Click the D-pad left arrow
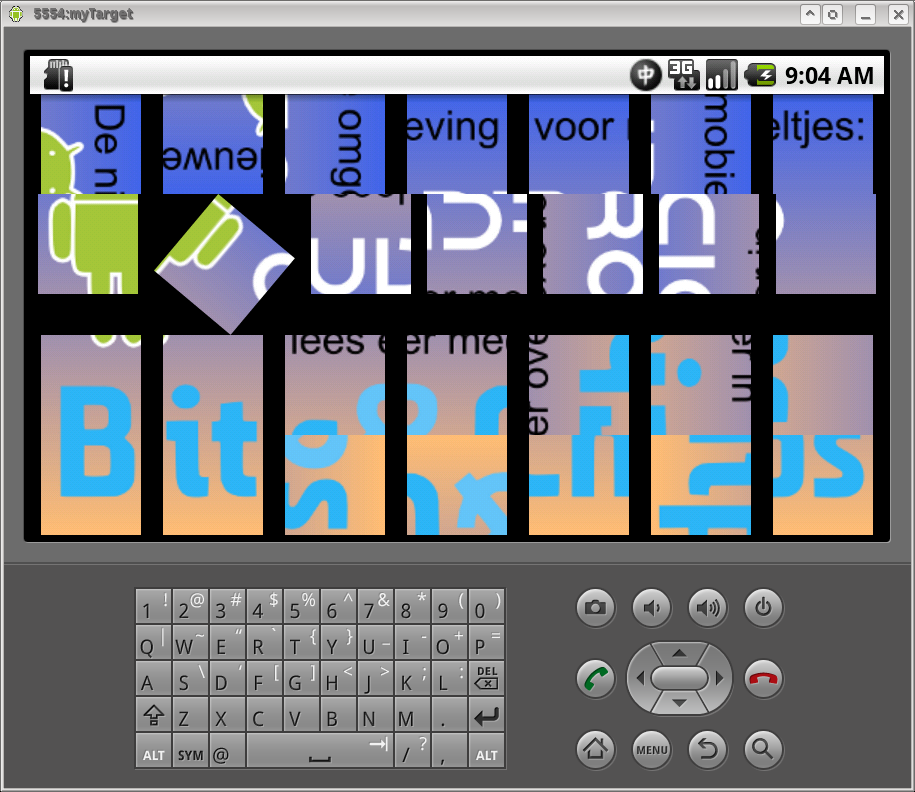Image resolution: width=915 pixels, height=792 pixels. (x=640, y=678)
